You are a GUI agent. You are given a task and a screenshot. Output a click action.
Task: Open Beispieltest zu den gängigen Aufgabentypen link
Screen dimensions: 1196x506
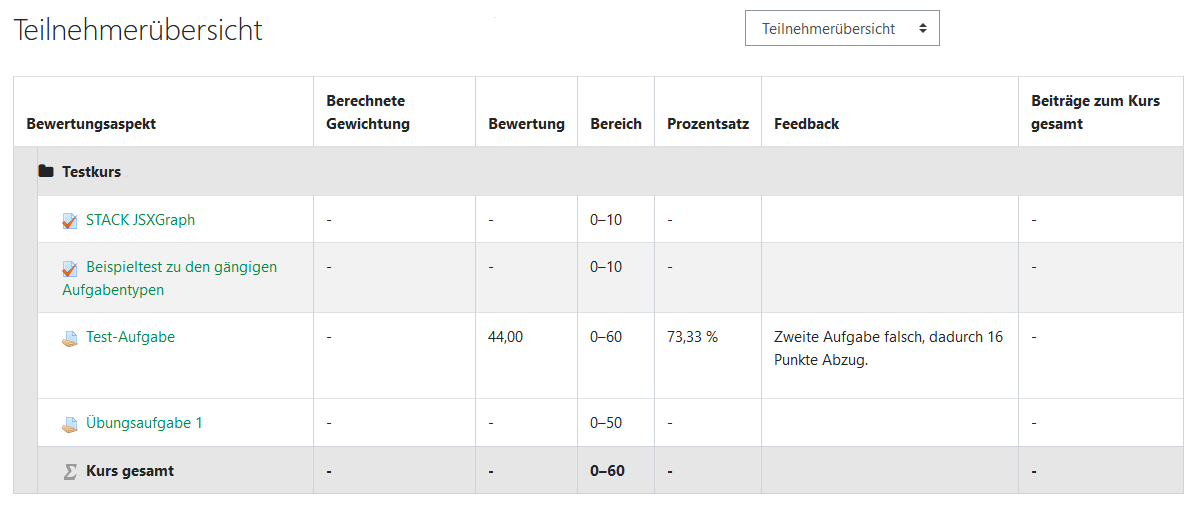tap(169, 279)
